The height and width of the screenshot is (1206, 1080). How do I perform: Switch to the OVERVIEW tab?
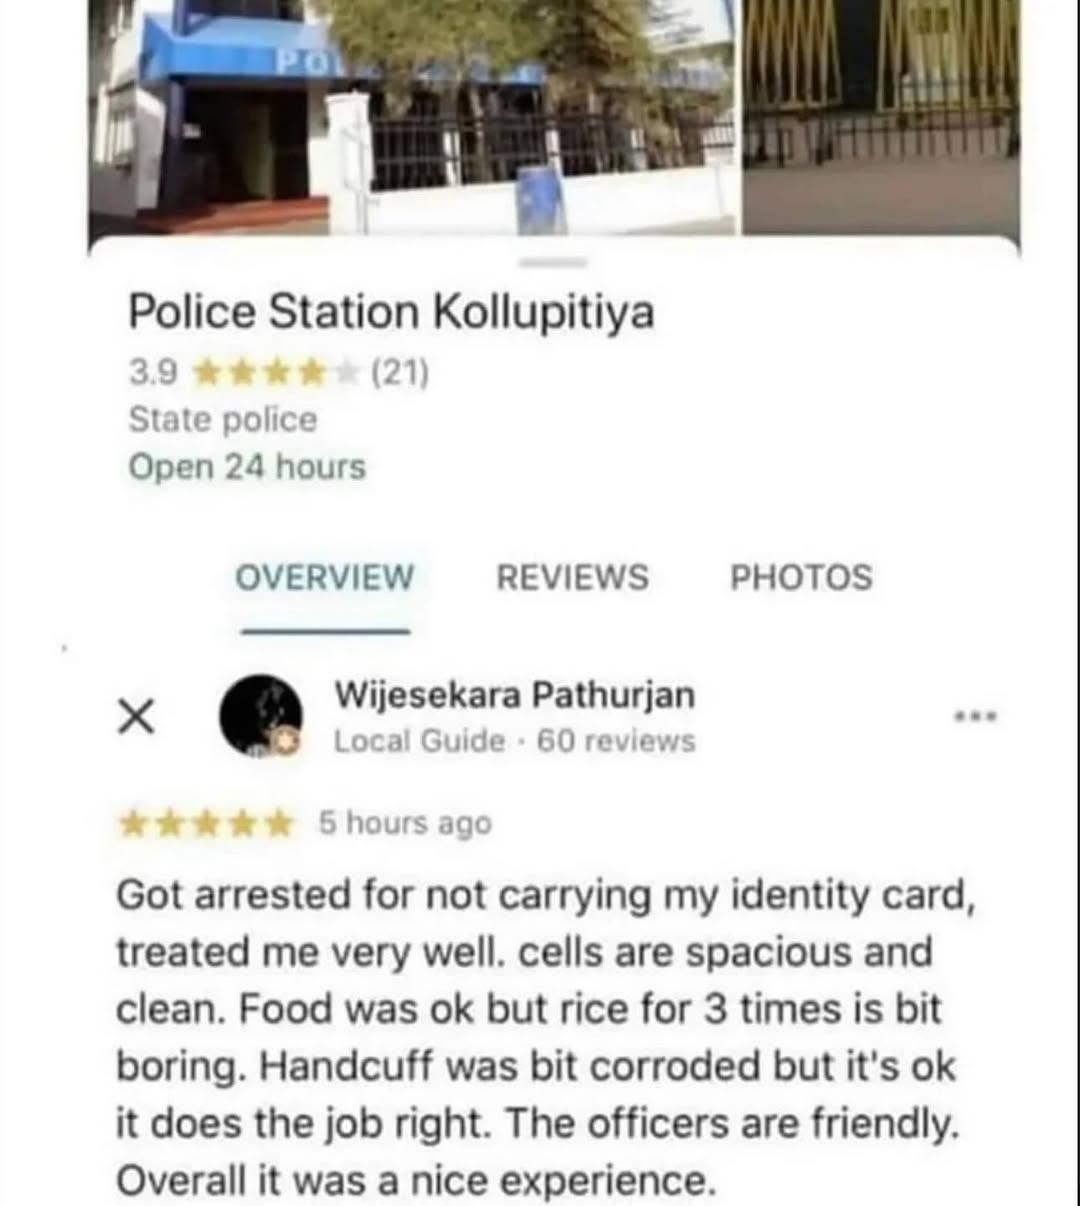point(324,578)
